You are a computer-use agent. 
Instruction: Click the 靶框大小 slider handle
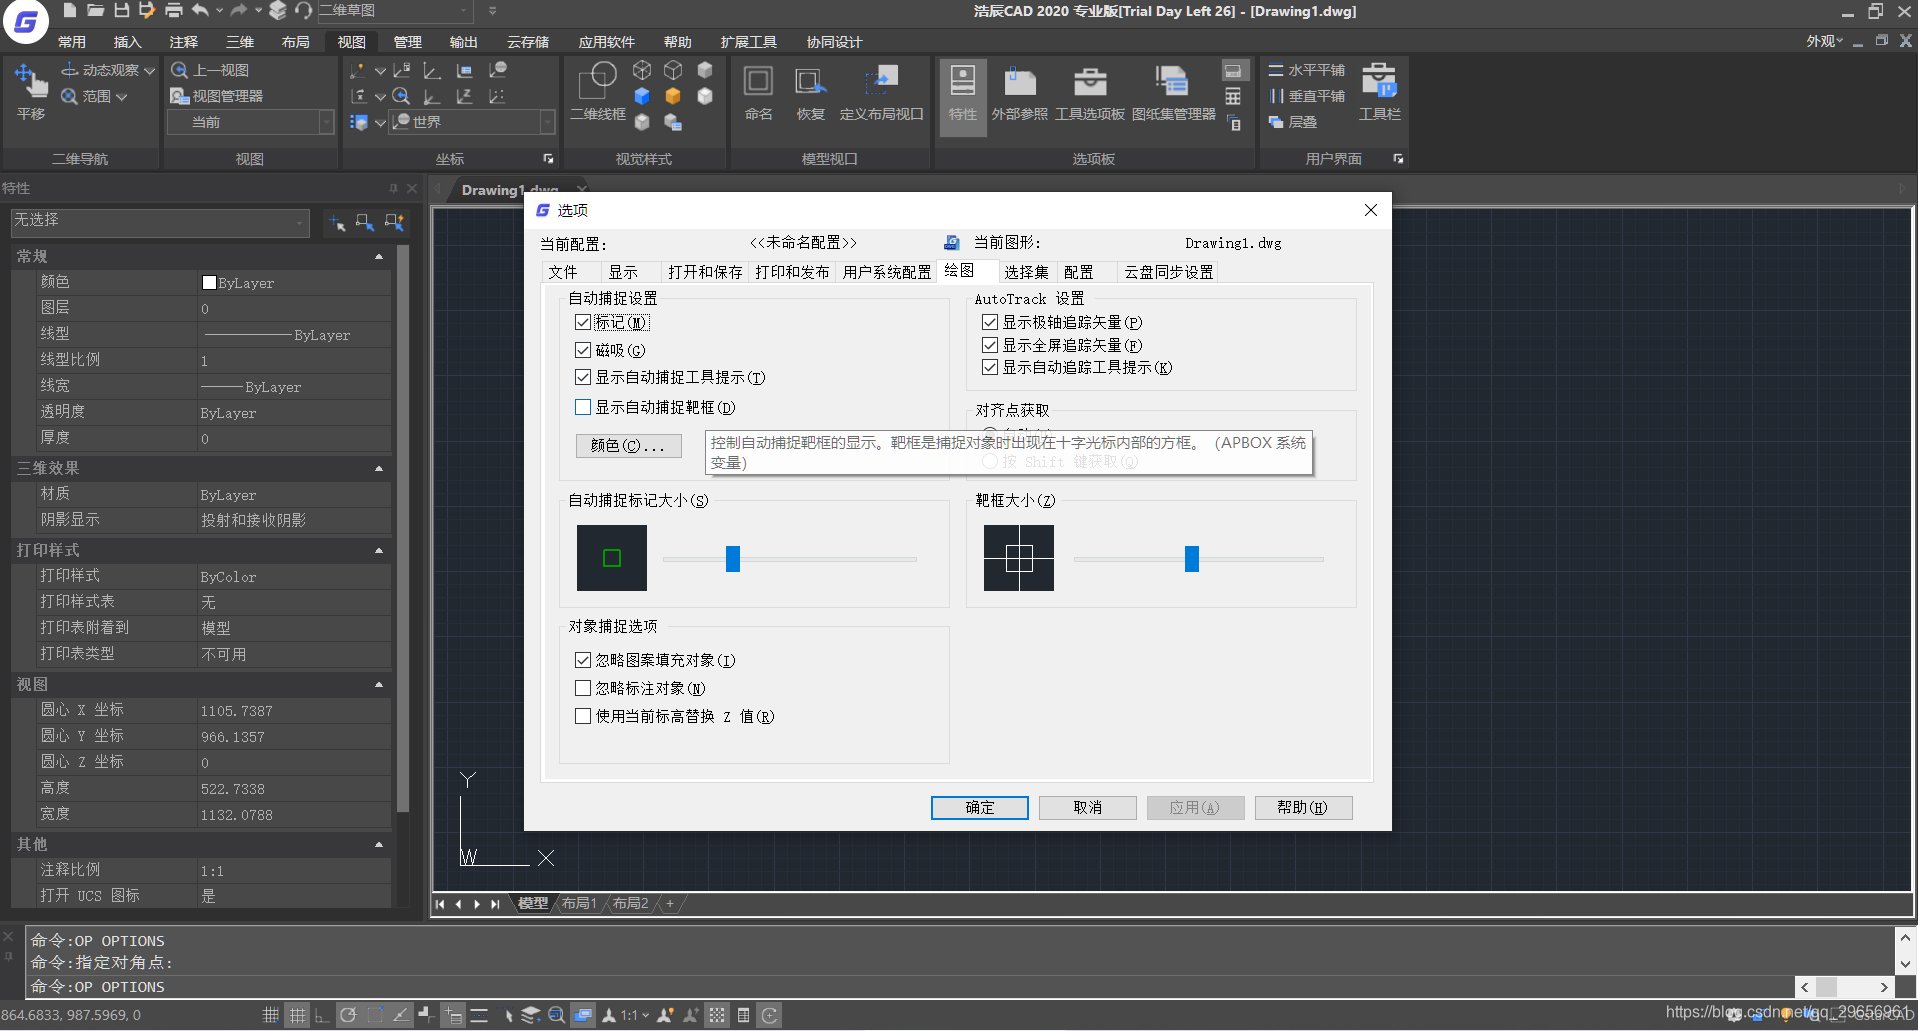tap(1192, 559)
